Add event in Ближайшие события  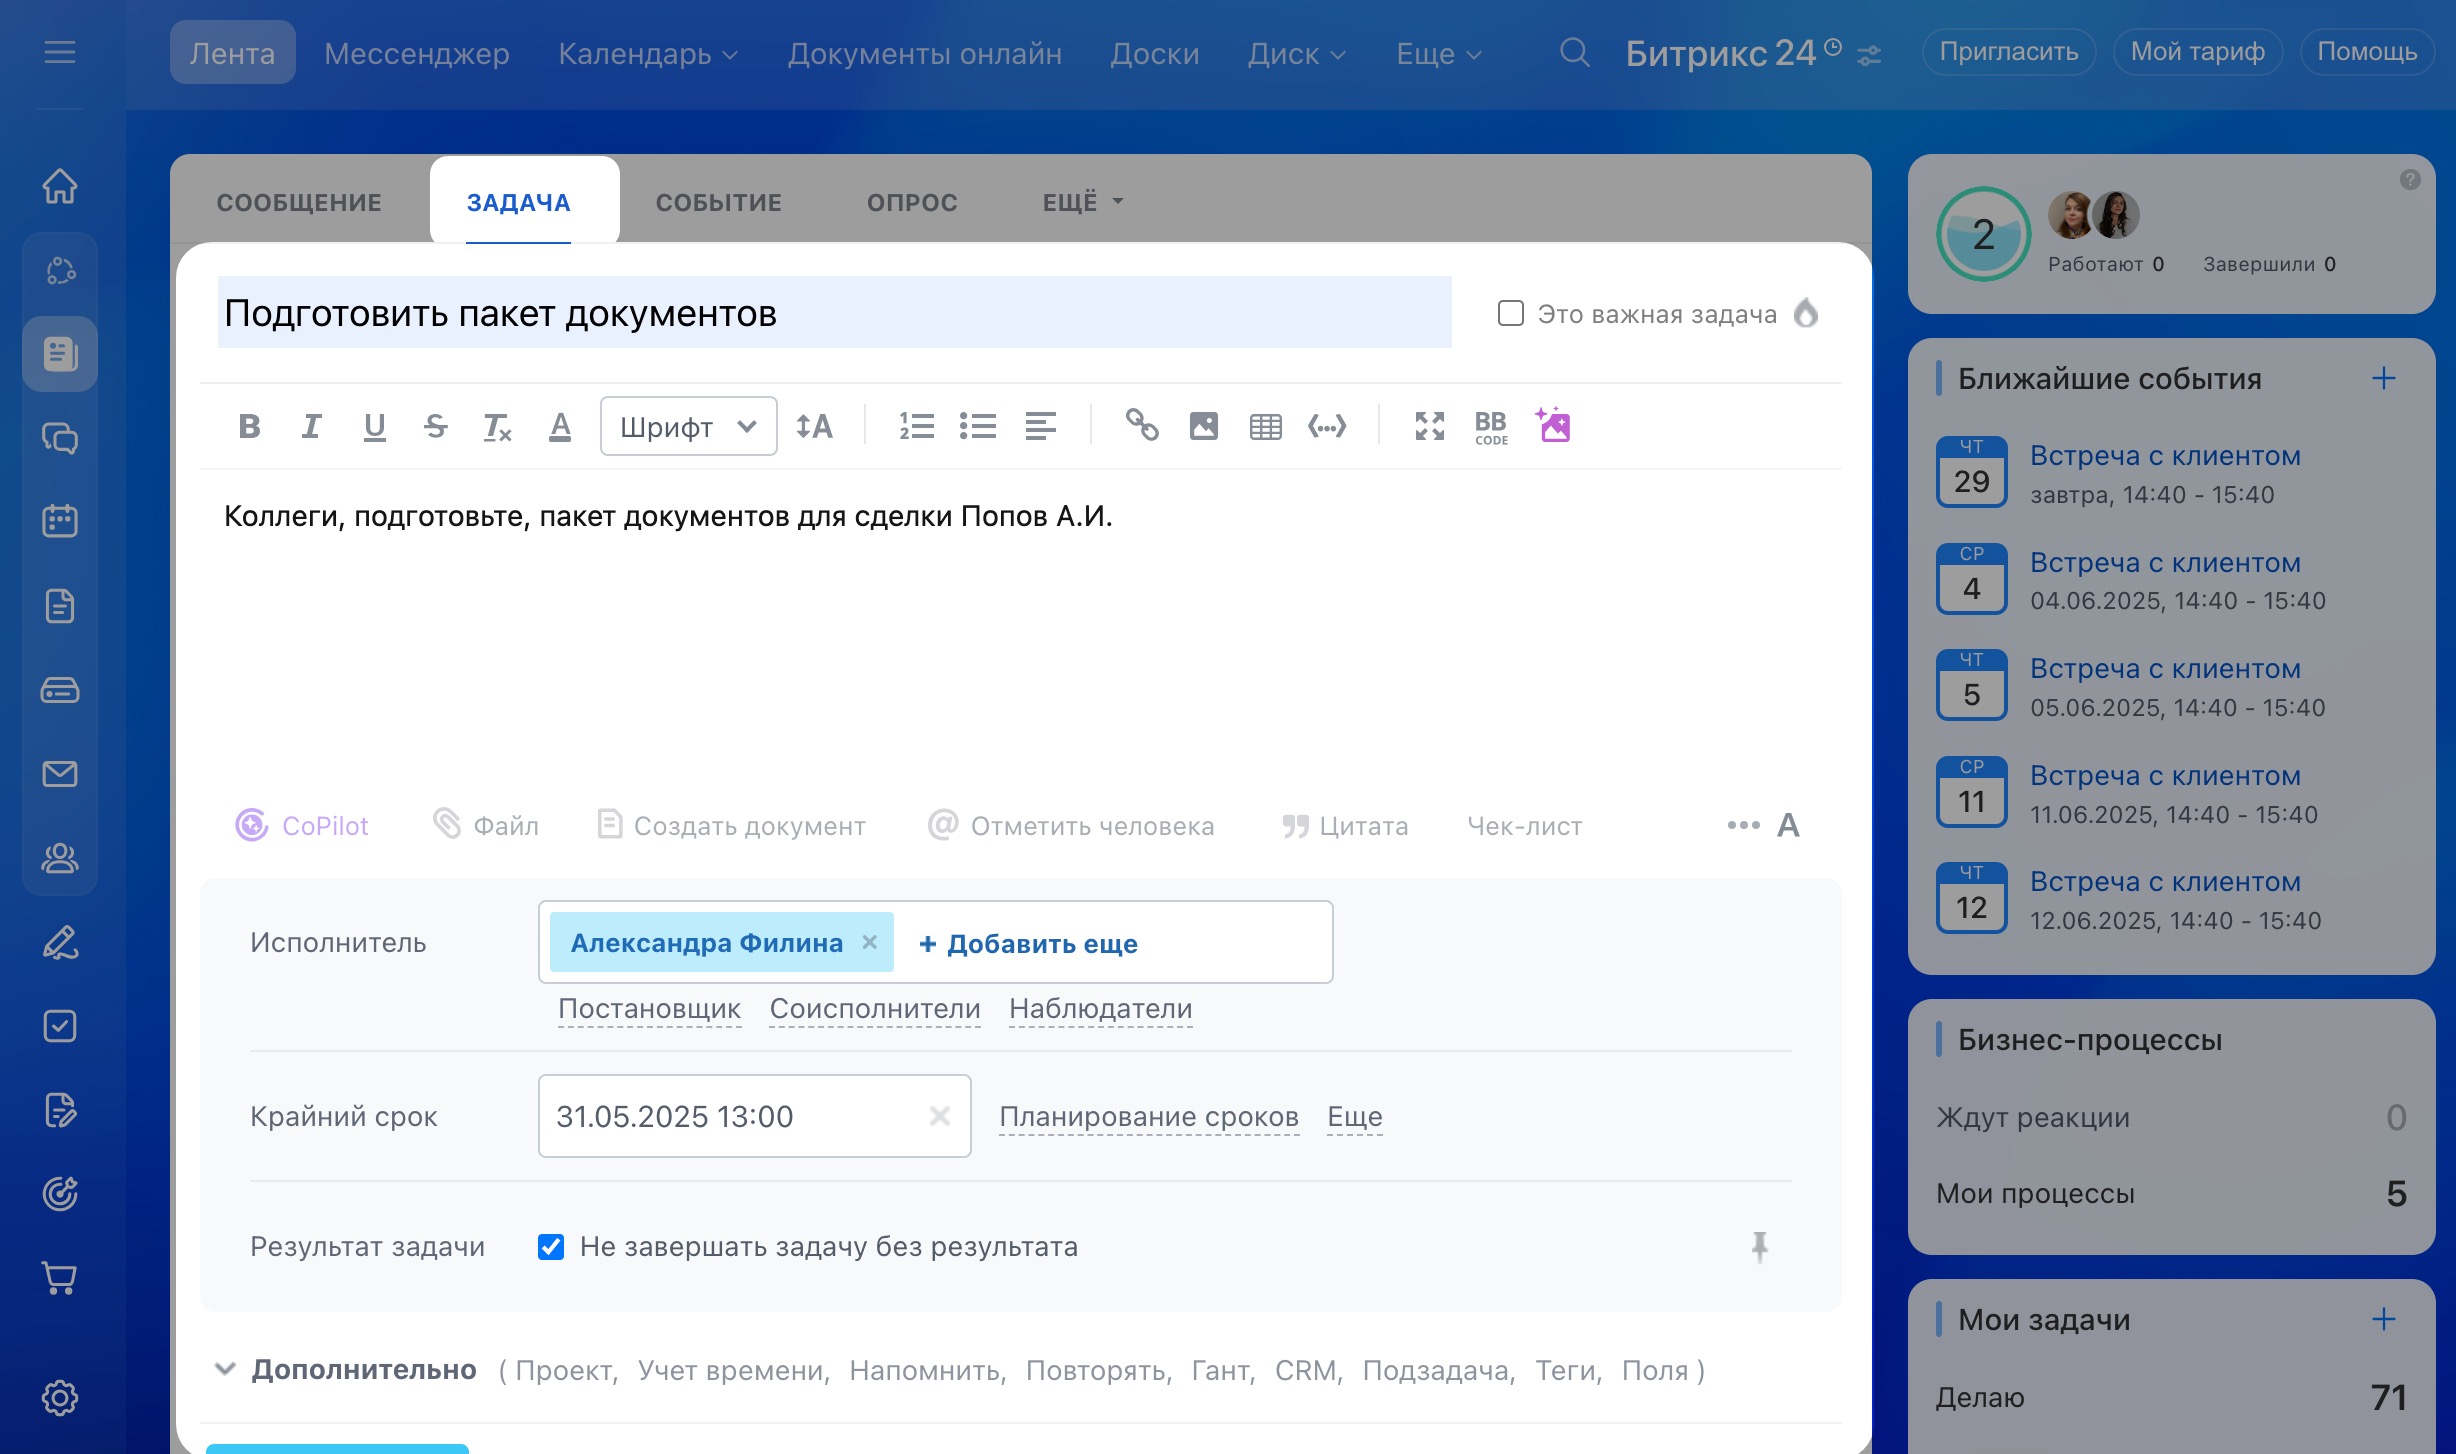pyautogui.click(x=2383, y=378)
